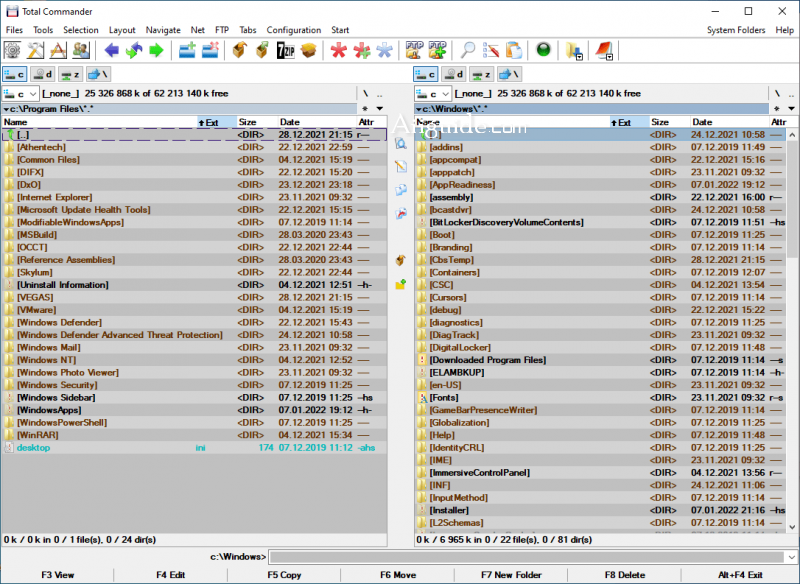The width and height of the screenshot is (800, 584).
Task: Open the gear configuration icon in the toolbar
Action: tap(12, 50)
